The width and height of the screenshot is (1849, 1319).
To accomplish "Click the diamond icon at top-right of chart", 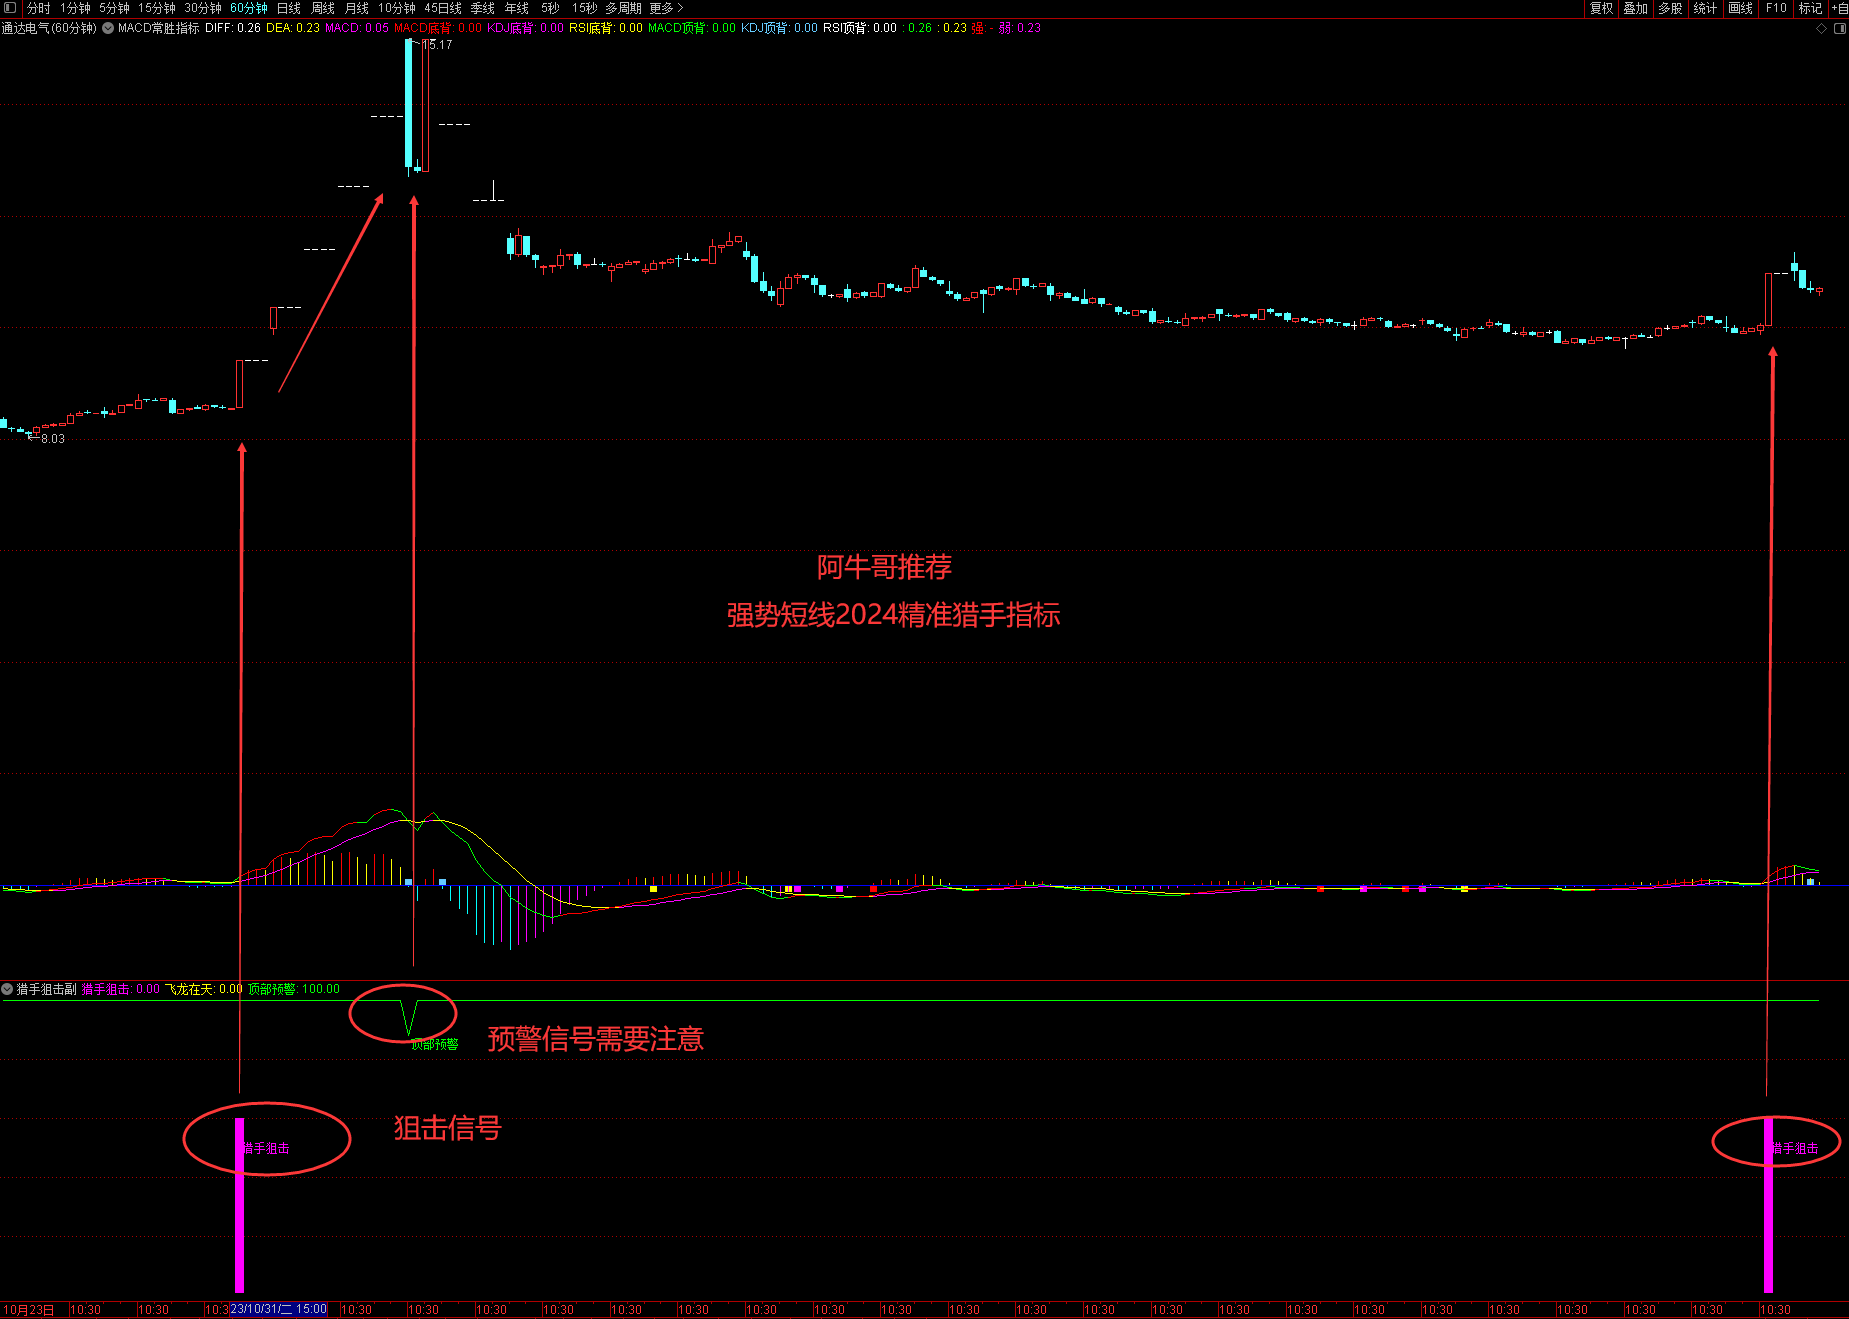I will 1821,28.
